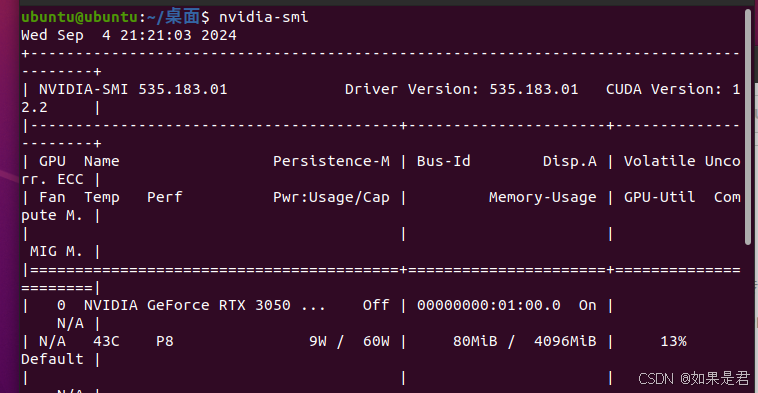Click the Persistence-M column header
This screenshot has width=758, height=393.
[331, 161]
